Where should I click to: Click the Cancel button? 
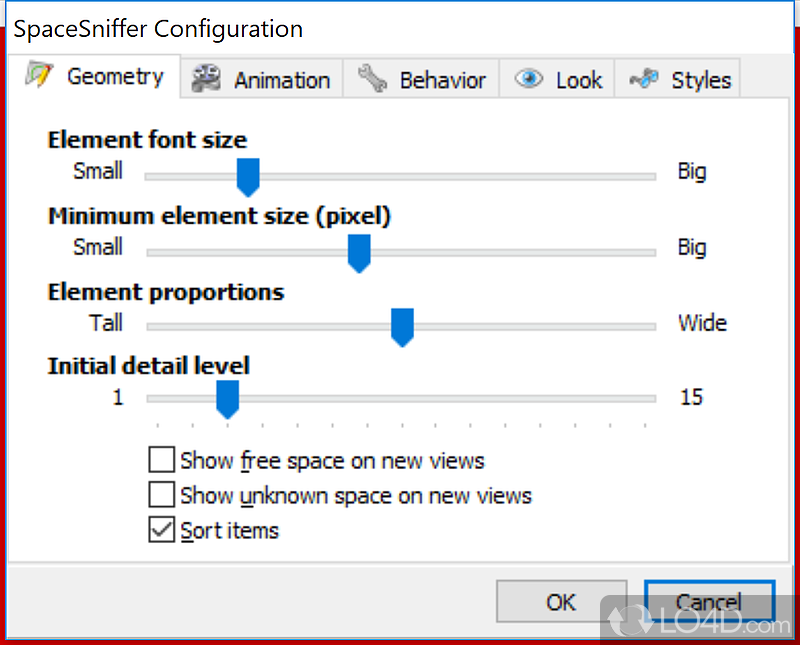tap(709, 601)
